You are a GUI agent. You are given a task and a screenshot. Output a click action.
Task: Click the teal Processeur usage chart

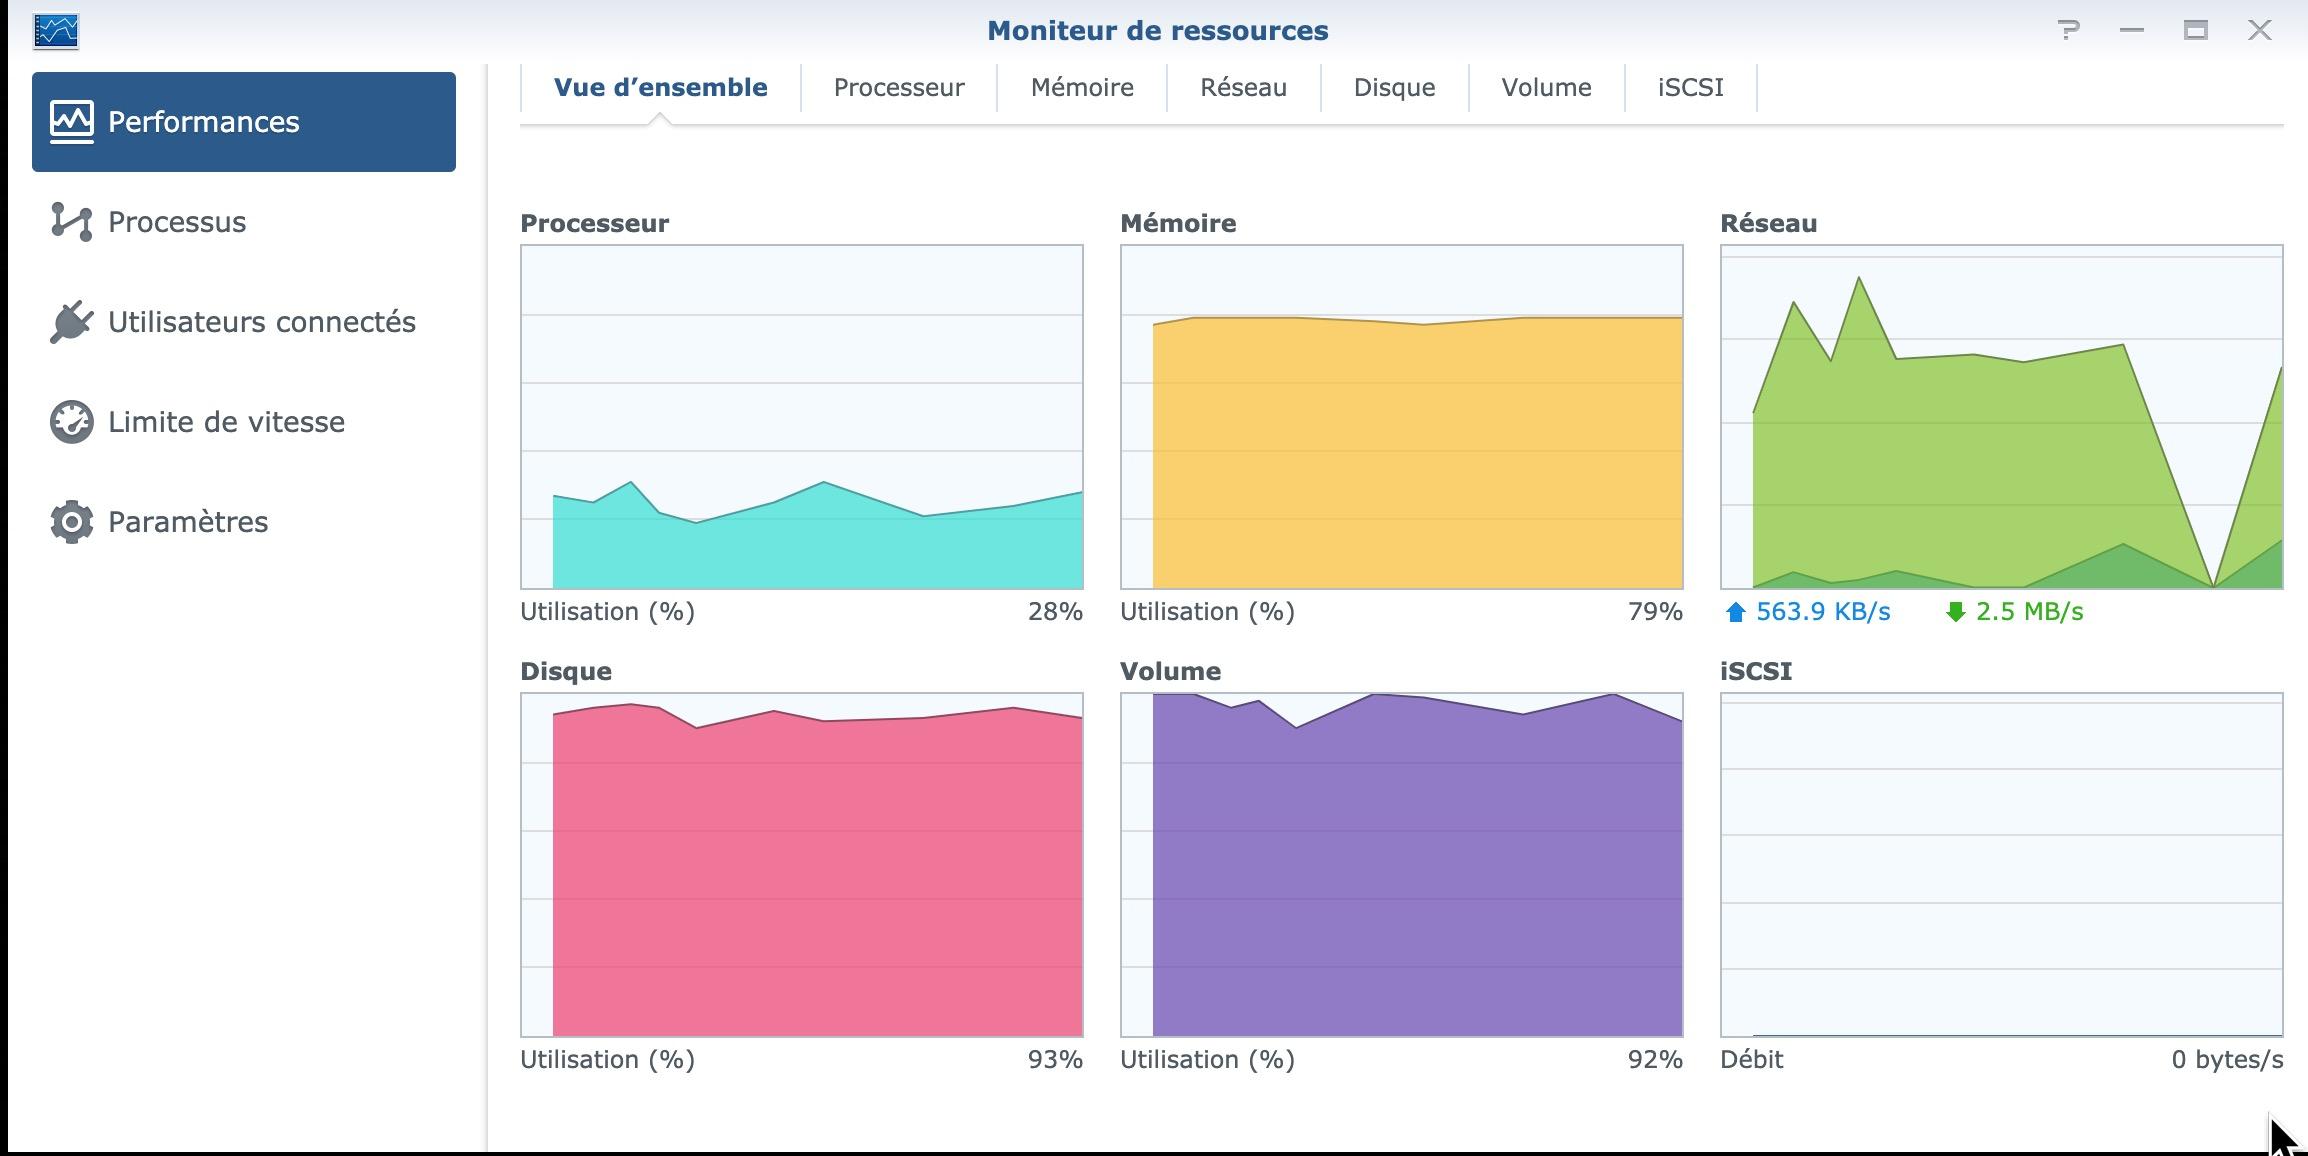[801, 417]
